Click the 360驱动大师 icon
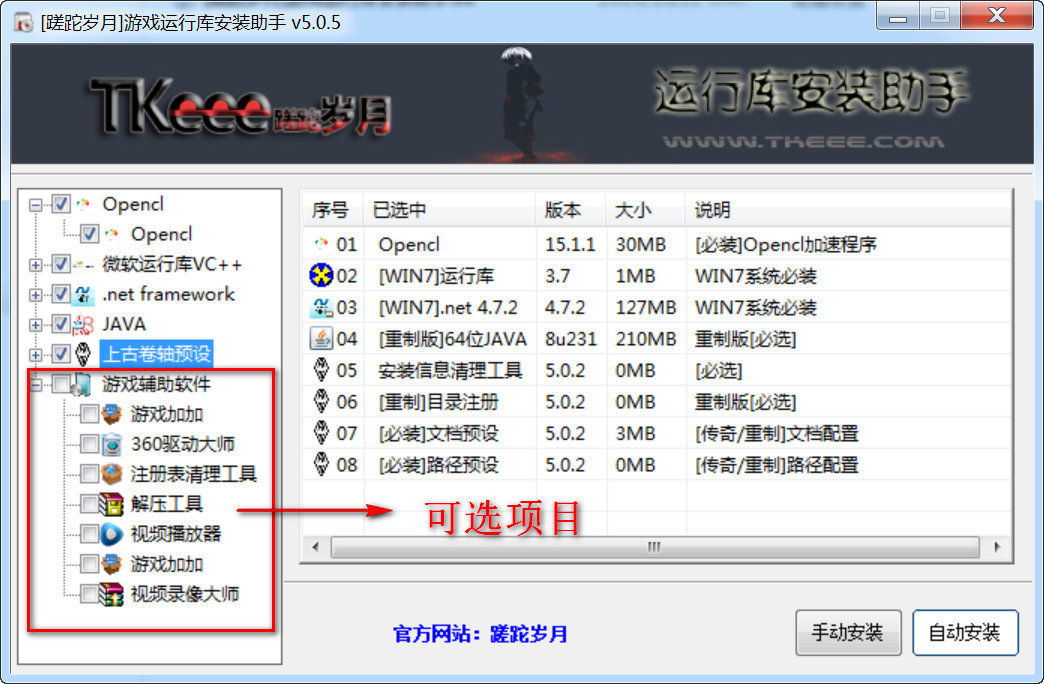The width and height of the screenshot is (1044, 684). [114, 444]
